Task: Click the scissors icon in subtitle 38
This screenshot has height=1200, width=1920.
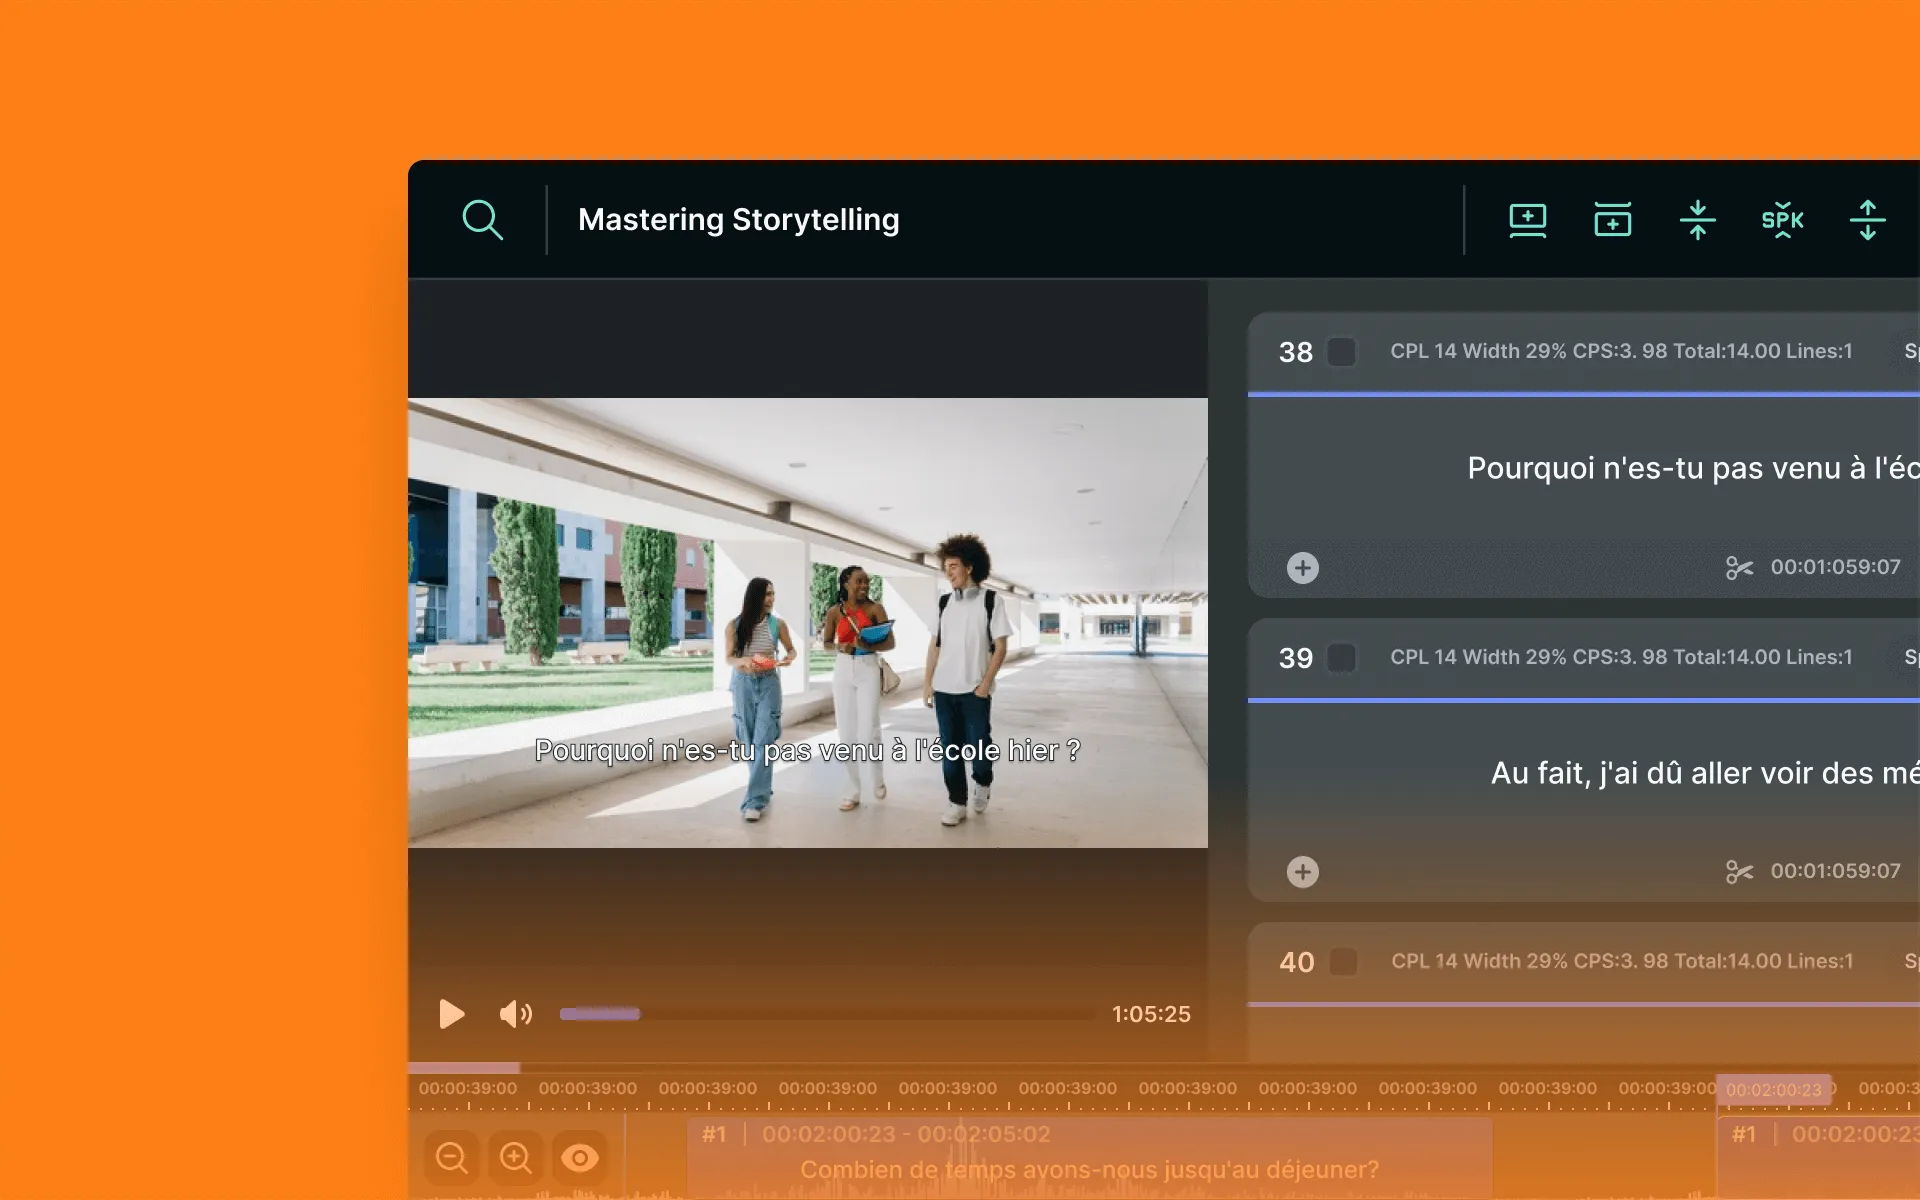Action: point(1739,568)
